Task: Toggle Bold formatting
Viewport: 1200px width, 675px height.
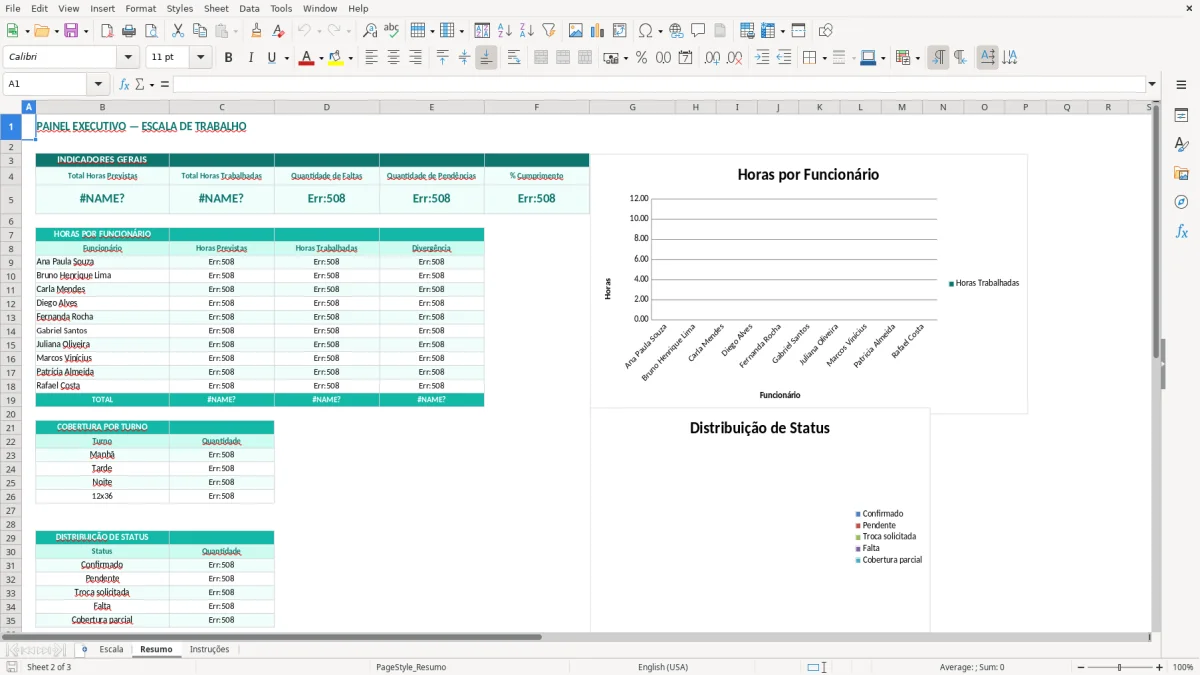Action: tap(228, 58)
